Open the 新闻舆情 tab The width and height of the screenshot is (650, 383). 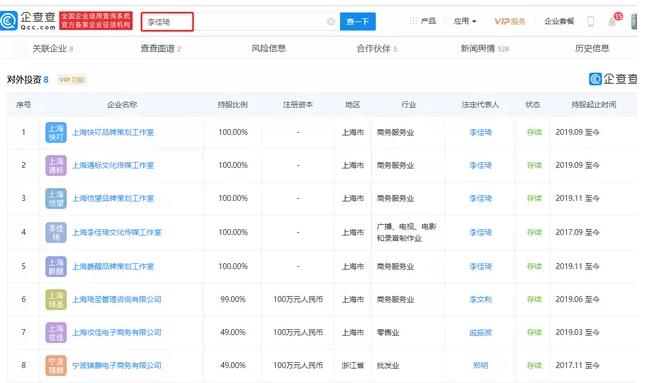485,48
